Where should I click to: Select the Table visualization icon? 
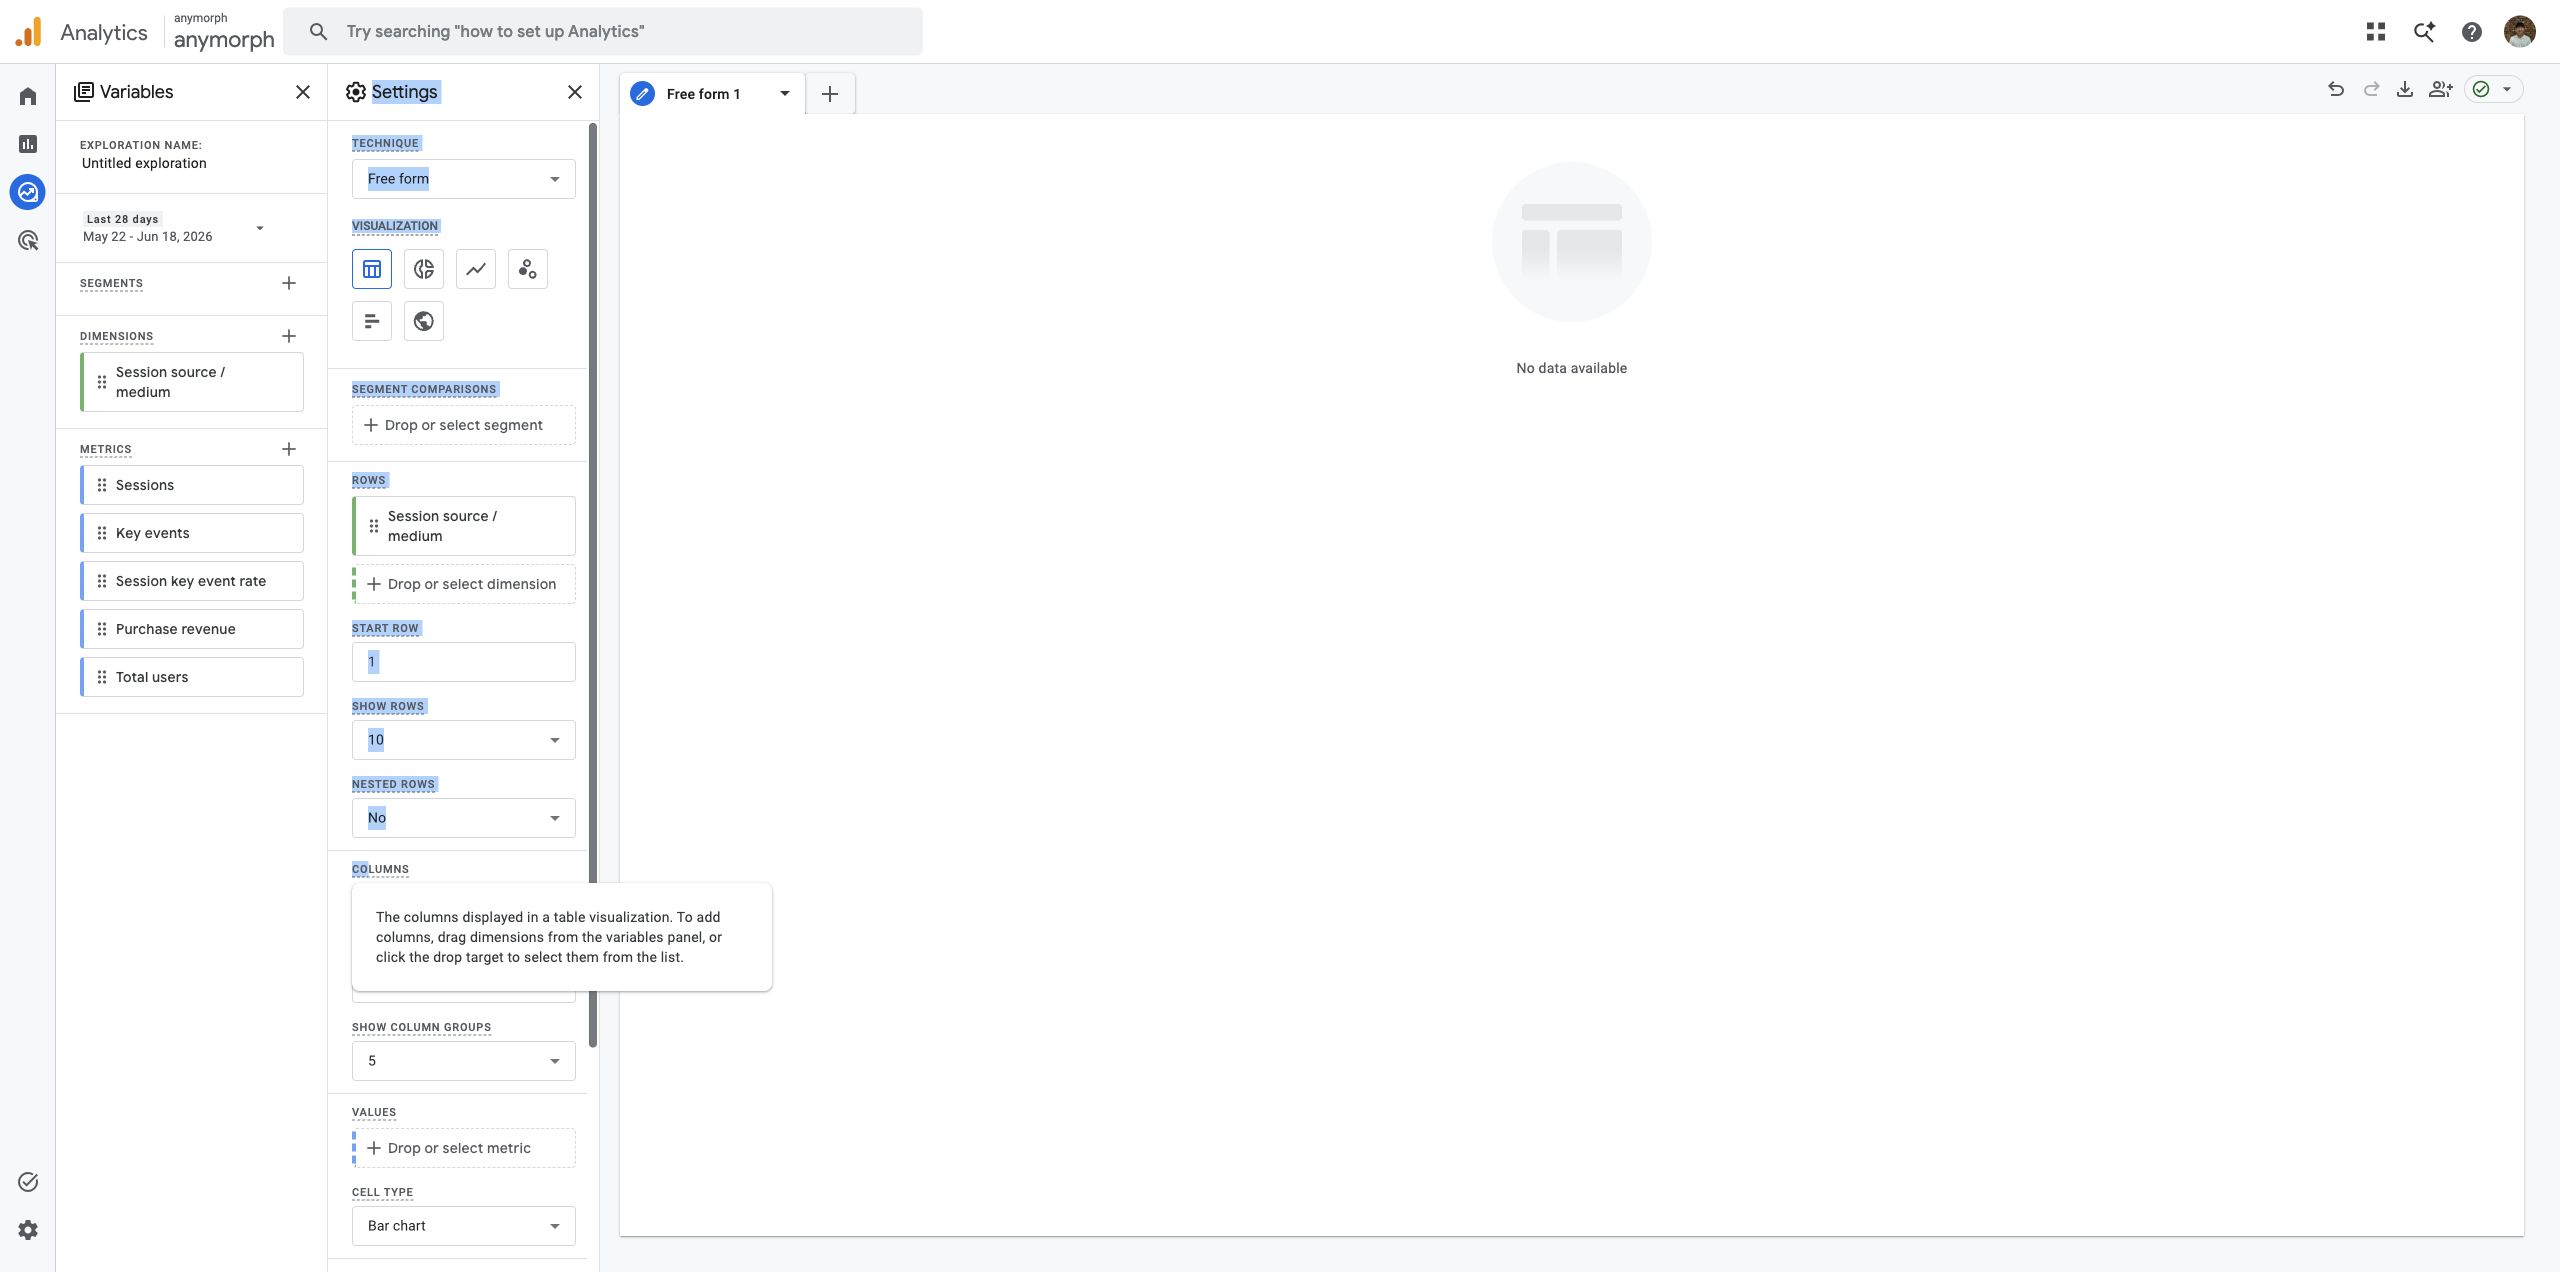[372, 269]
